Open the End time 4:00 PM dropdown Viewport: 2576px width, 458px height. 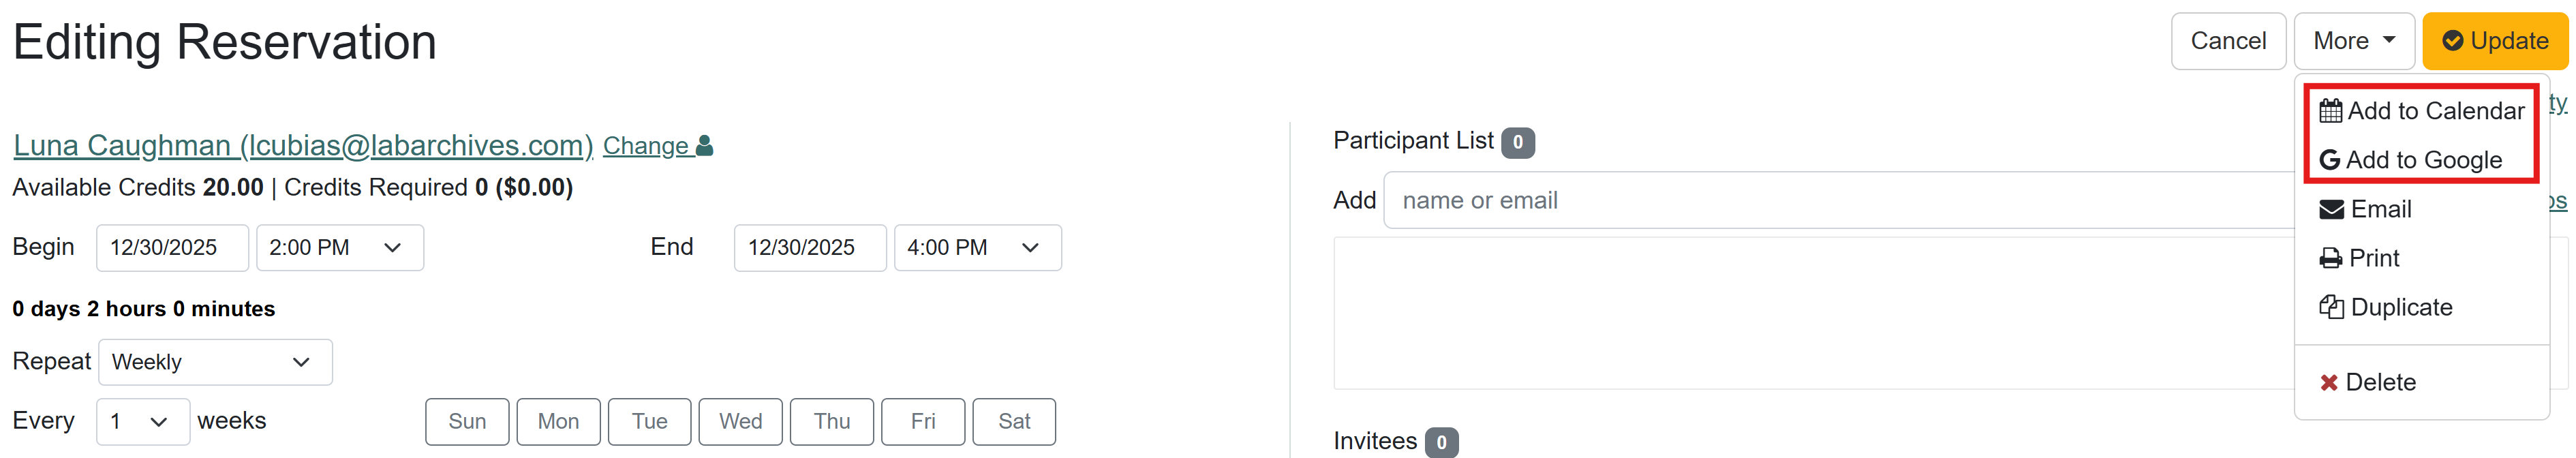click(x=977, y=247)
